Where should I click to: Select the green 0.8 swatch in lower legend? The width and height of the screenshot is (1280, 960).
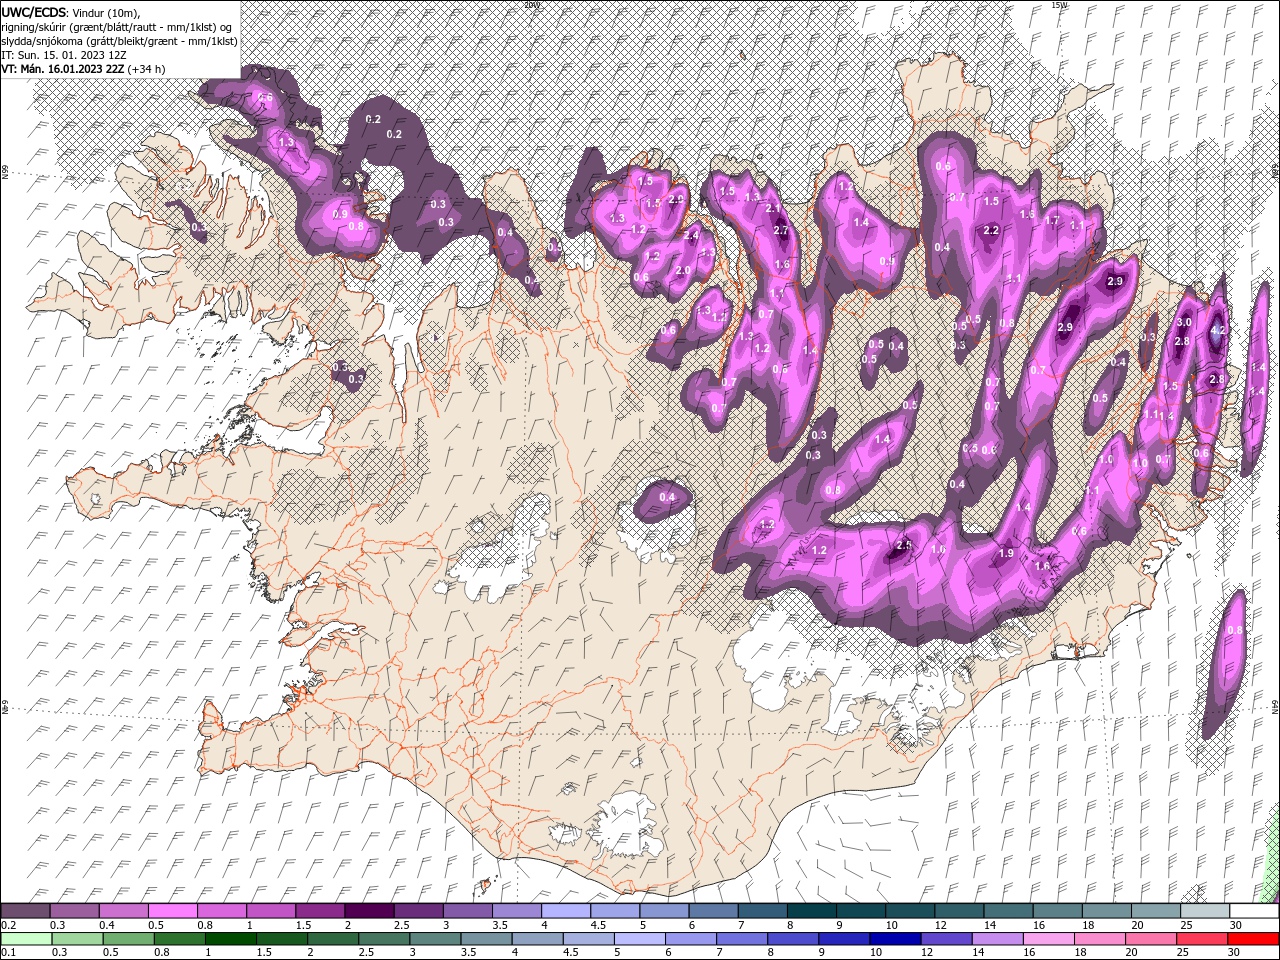(x=179, y=939)
